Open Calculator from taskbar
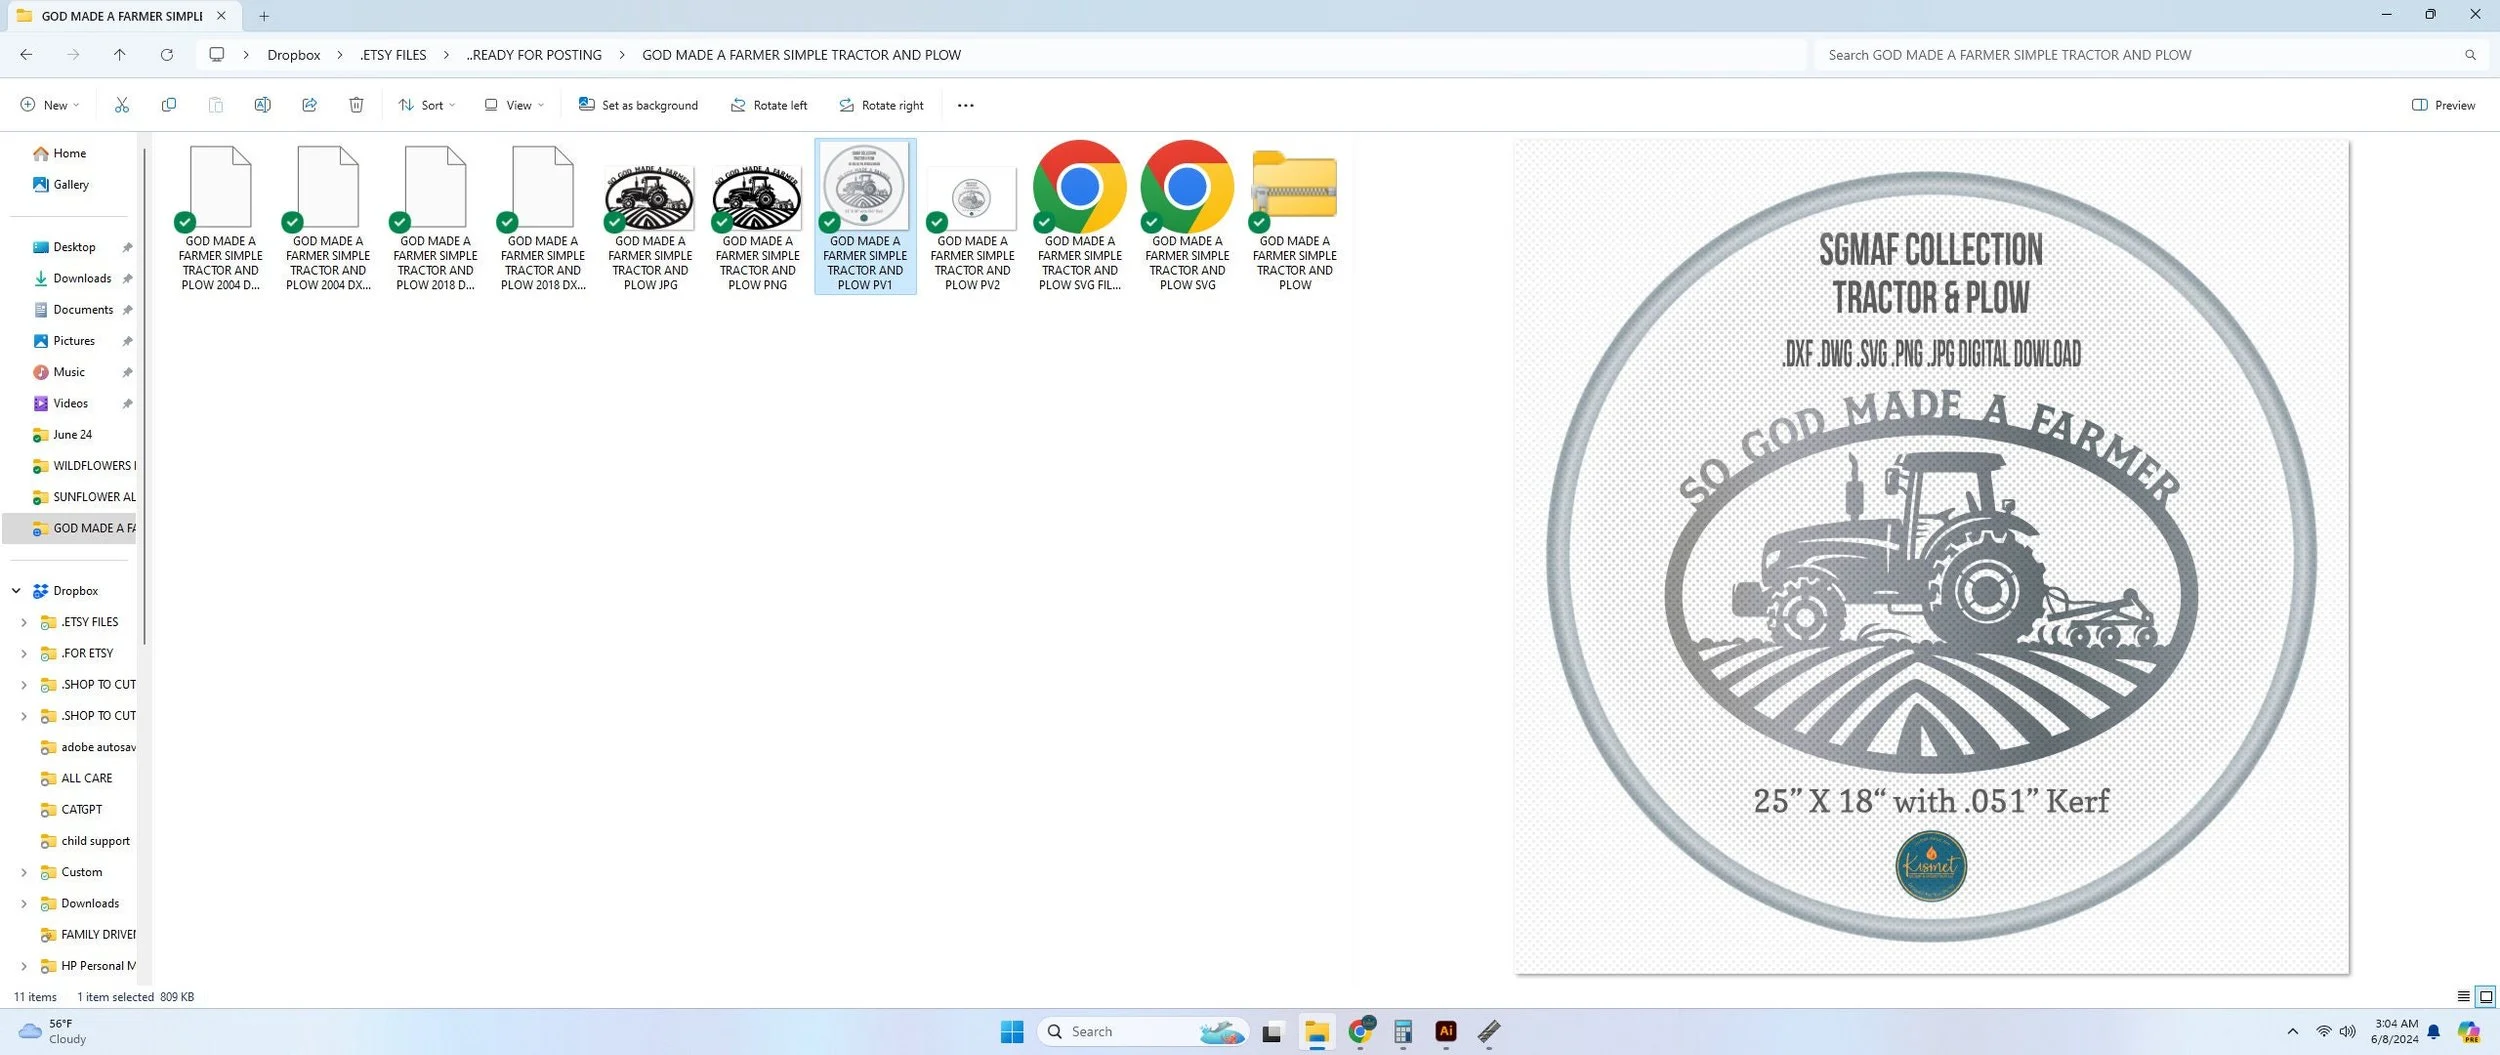Screen dimensions: 2500x1055 (1403, 1031)
